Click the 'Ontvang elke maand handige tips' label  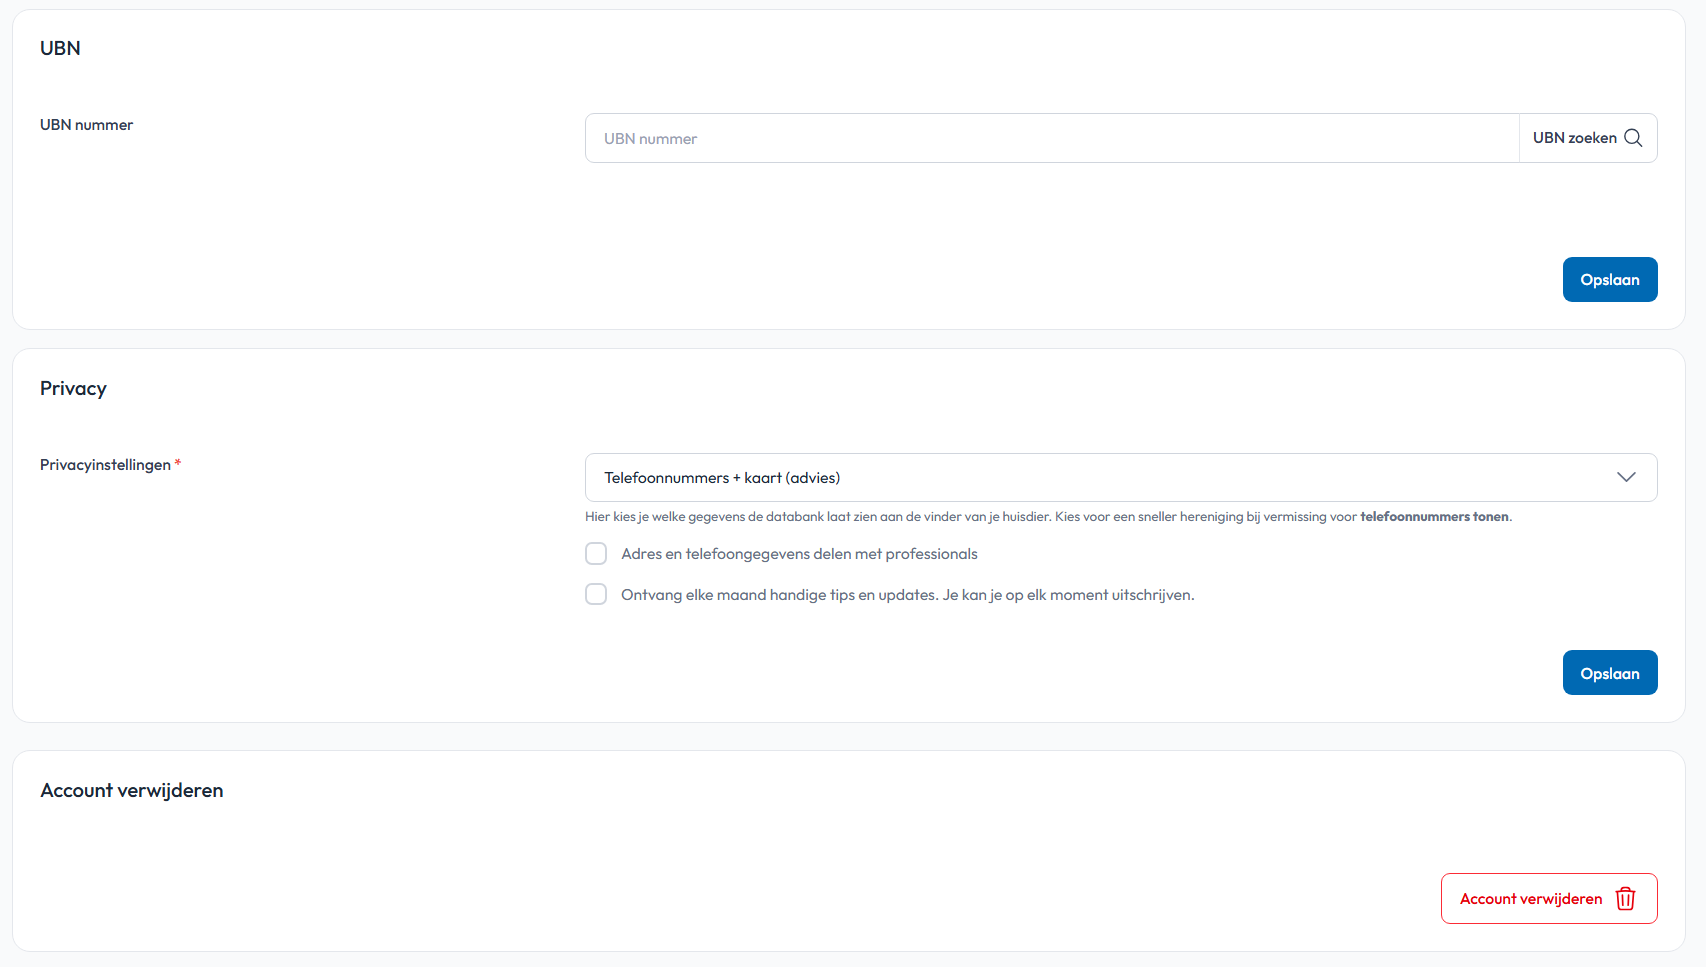point(908,595)
